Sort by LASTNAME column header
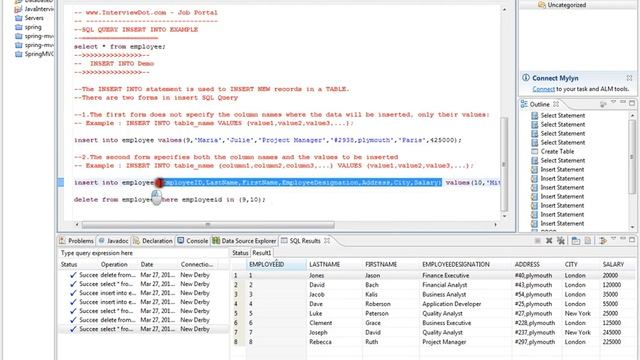 click(334, 264)
